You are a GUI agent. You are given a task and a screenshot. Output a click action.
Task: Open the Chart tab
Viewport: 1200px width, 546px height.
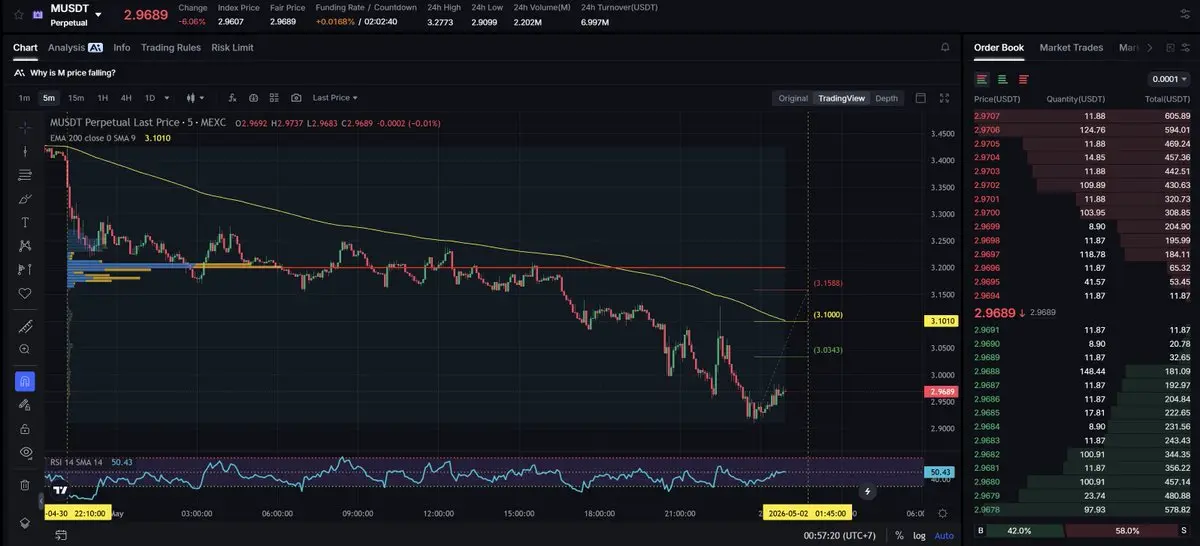point(25,47)
